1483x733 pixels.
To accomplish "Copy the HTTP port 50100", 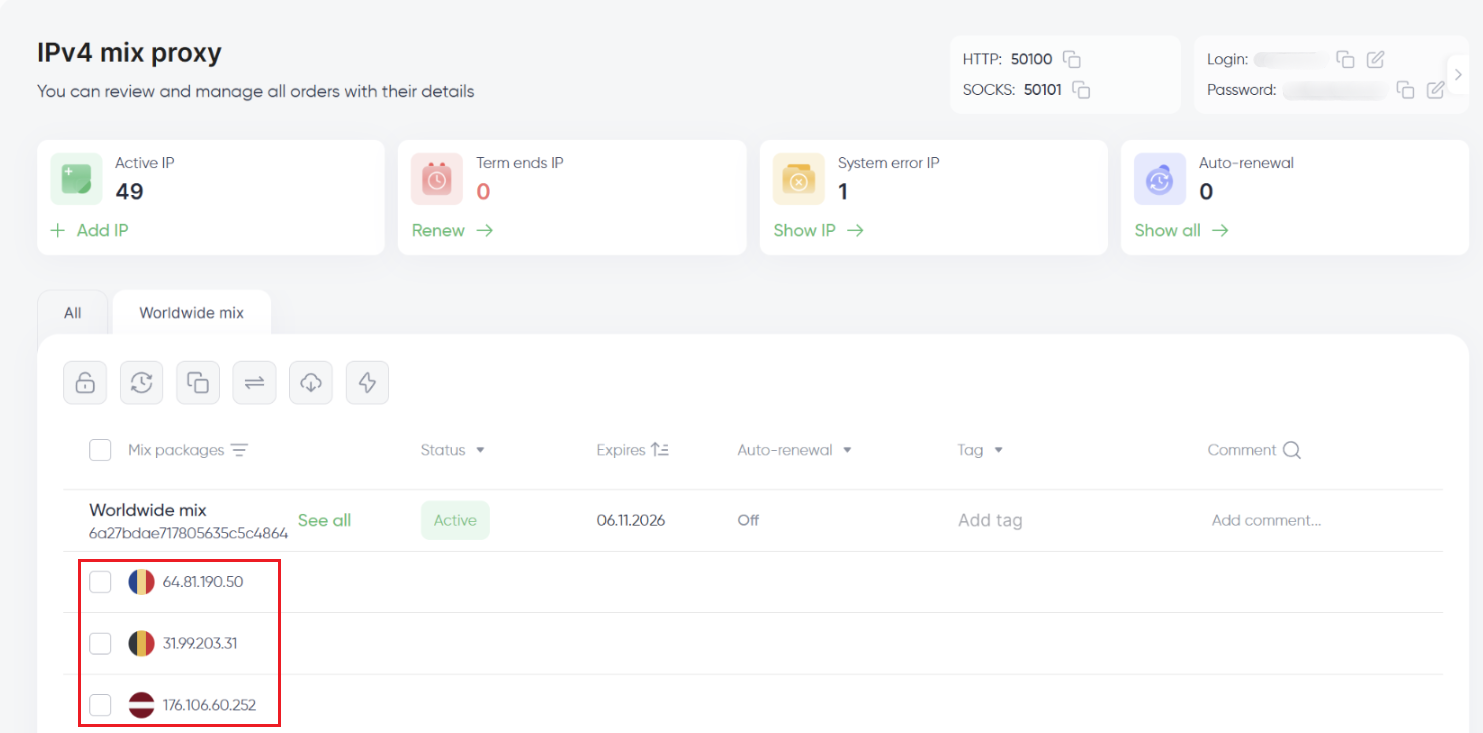I will 1071,59.
